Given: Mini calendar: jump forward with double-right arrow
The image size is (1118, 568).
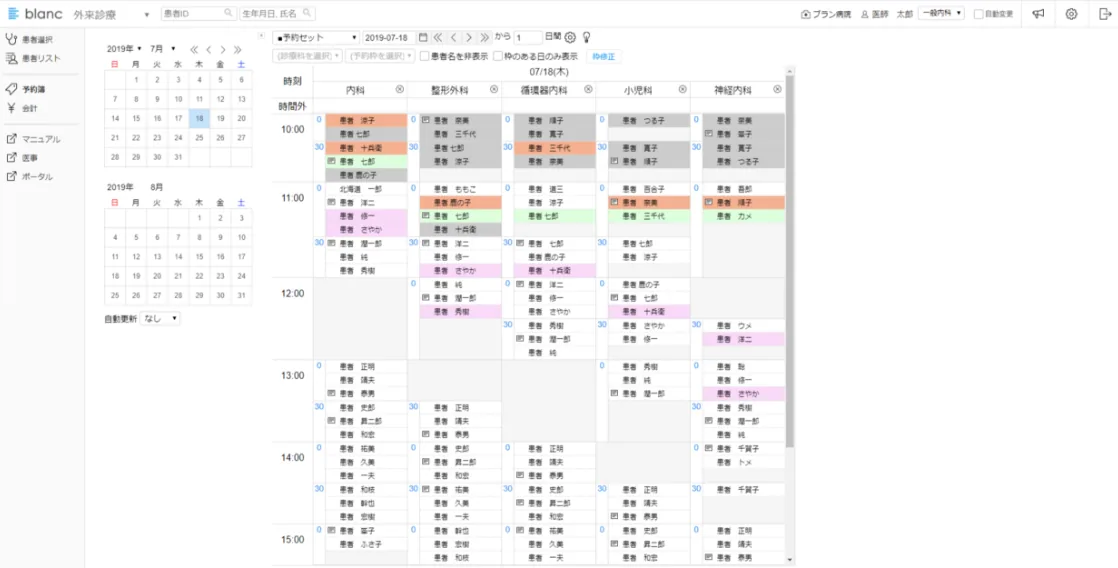Looking at the screenshot, I should [237, 49].
